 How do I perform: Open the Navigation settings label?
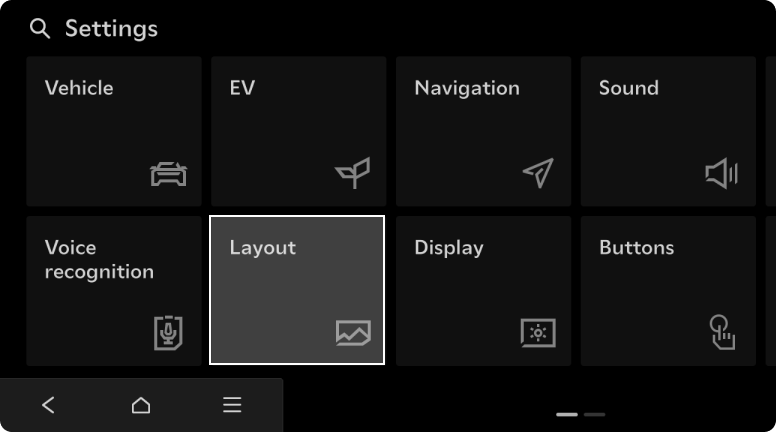[x=467, y=88]
